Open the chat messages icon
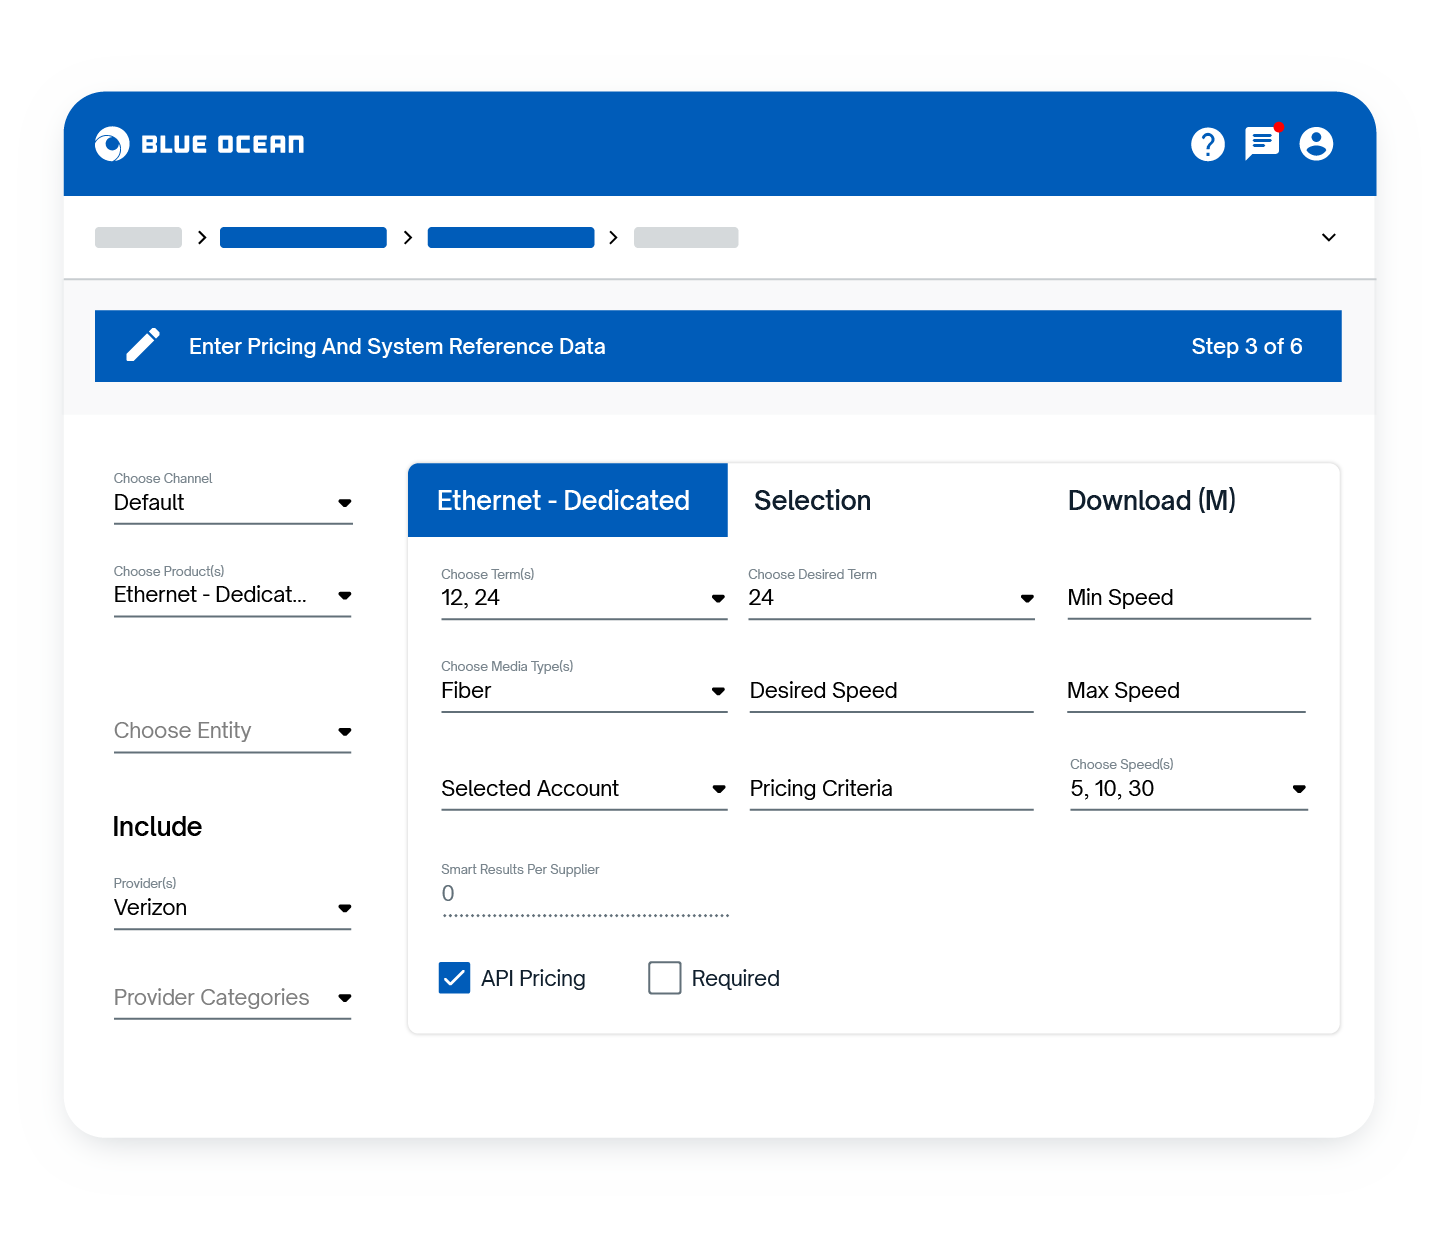The image size is (1438, 1250). pyautogui.click(x=1261, y=144)
